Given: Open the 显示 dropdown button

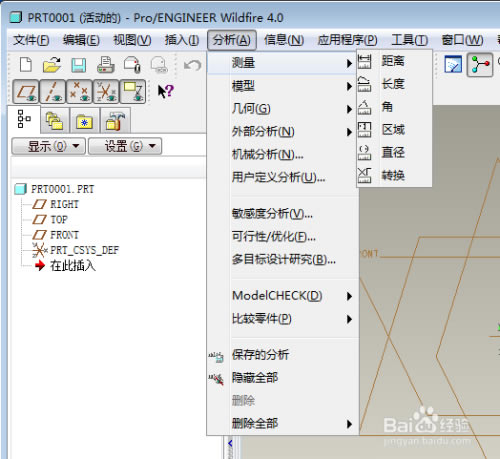Looking at the screenshot, I should pyautogui.click(x=49, y=146).
